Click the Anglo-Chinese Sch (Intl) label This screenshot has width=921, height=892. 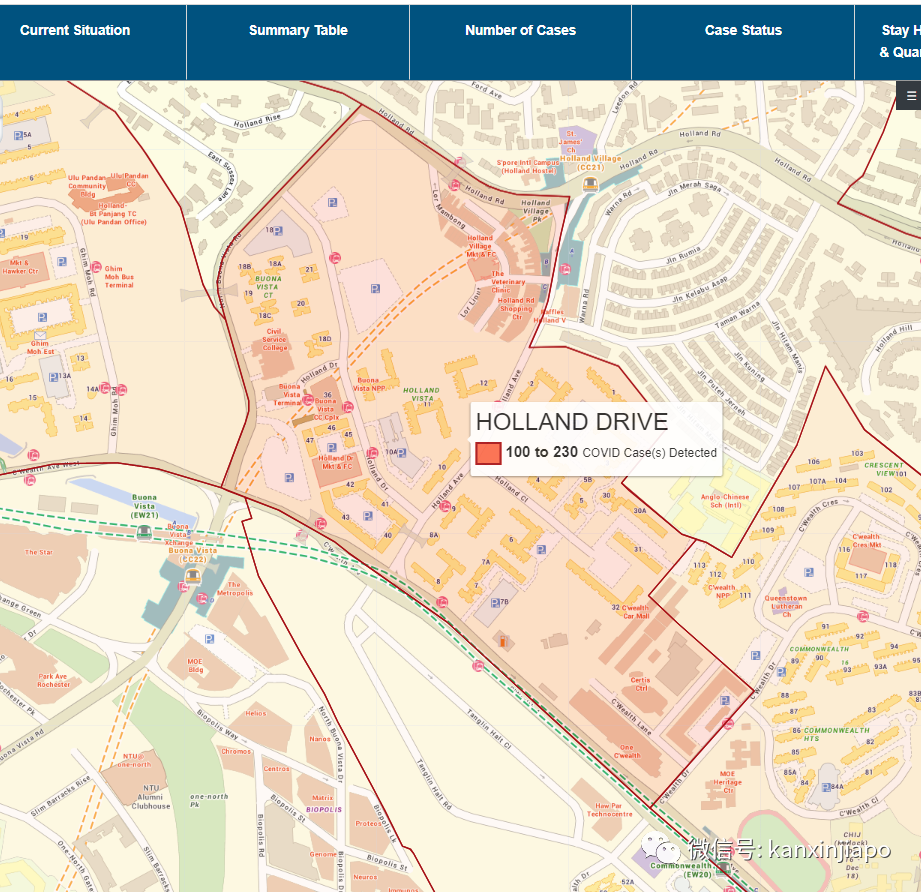pos(725,501)
